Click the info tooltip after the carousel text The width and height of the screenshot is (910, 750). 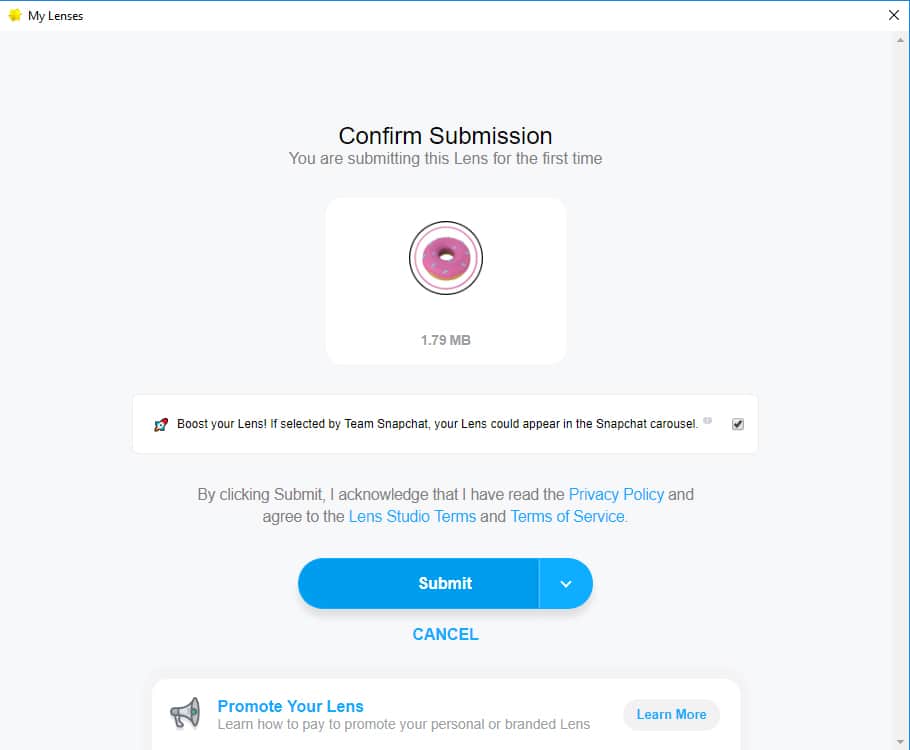tap(708, 422)
